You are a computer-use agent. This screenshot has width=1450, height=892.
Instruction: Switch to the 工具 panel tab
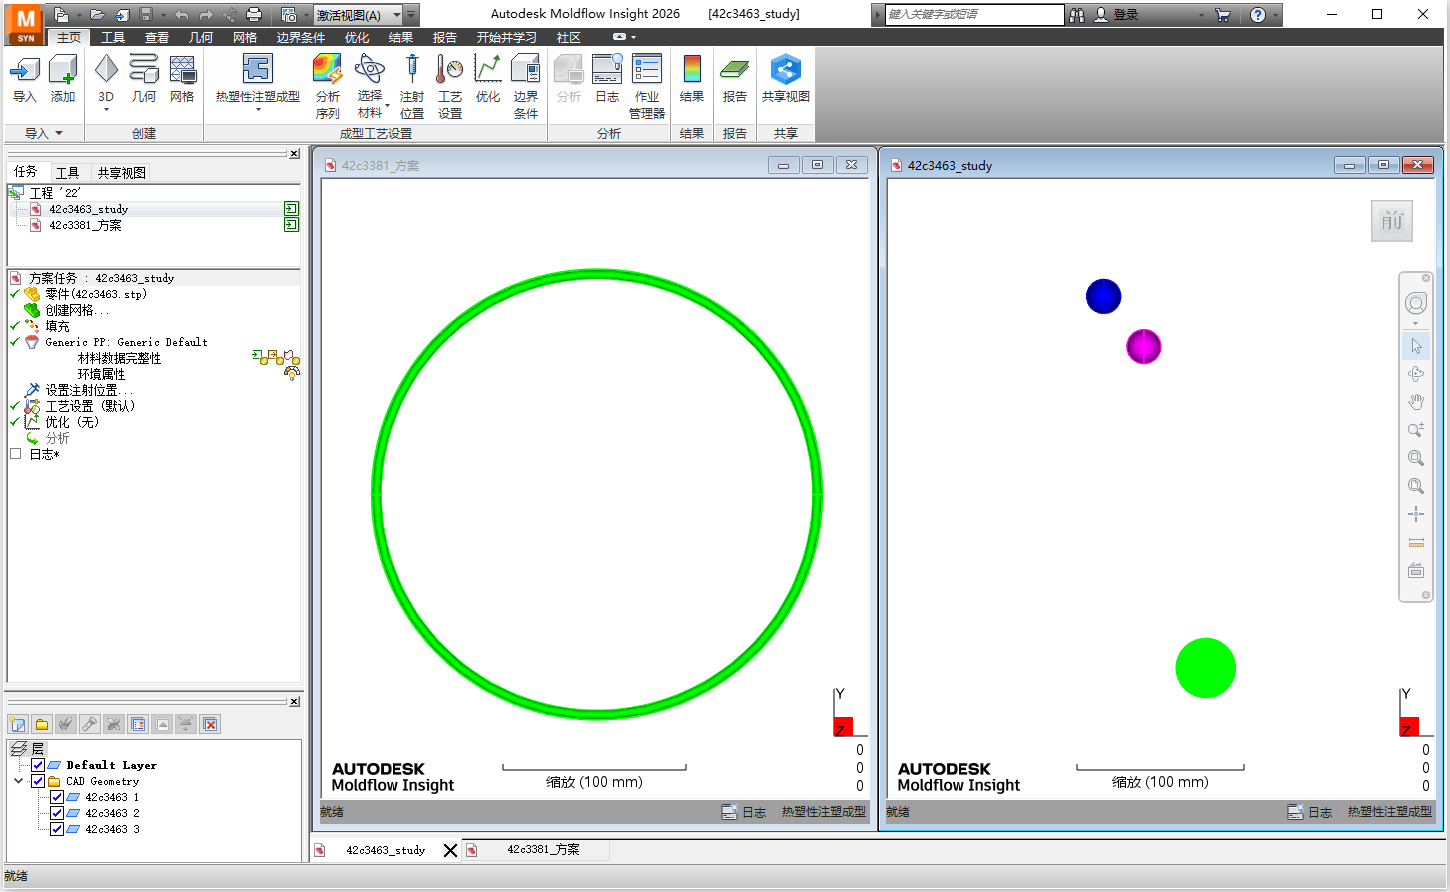(x=67, y=173)
